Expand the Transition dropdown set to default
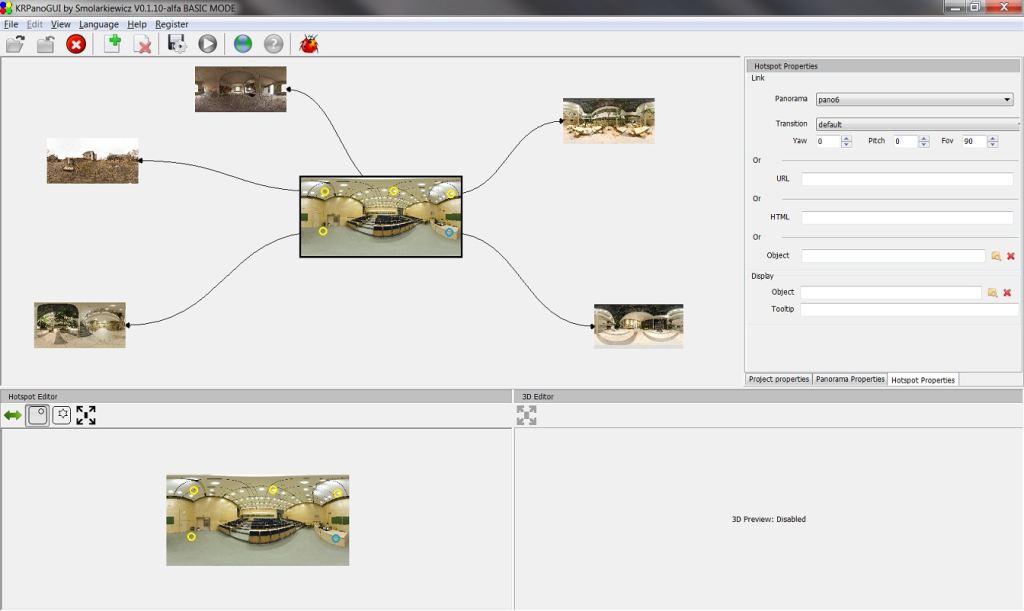This screenshot has width=1024, height=611. (916, 125)
